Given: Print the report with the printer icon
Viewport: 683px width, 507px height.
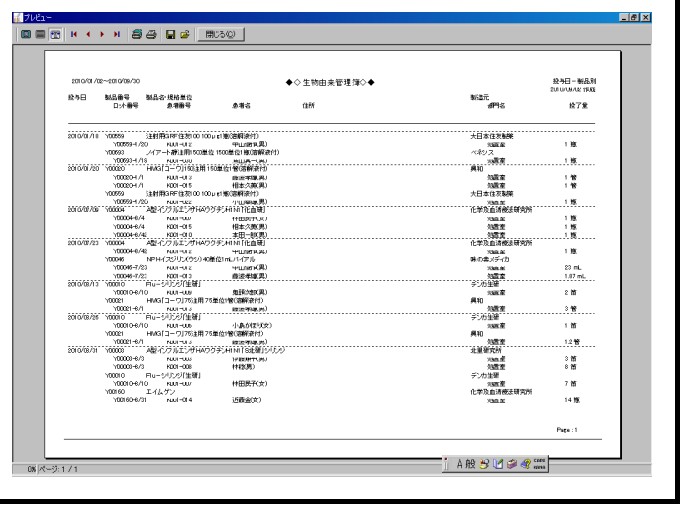Looking at the screenshot, I should [151, 34].
